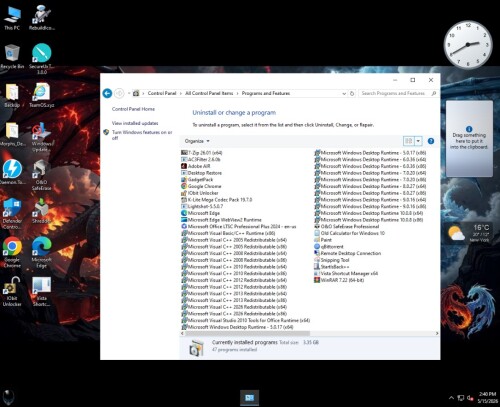
Task: Open the Control Panel taskbar button
Action: [249, 398]
